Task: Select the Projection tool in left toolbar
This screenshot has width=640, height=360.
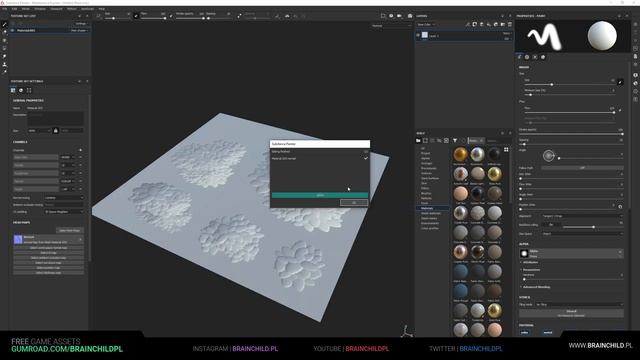Action: click(4, 40)
